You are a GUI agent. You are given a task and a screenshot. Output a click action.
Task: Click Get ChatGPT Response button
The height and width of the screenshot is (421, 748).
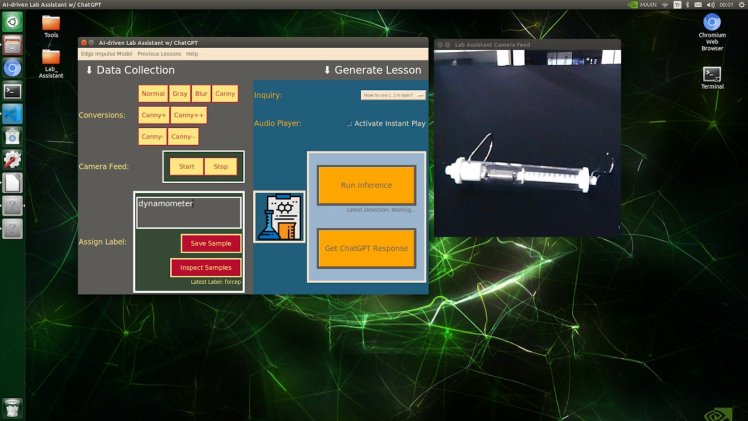tap(366, 248)
